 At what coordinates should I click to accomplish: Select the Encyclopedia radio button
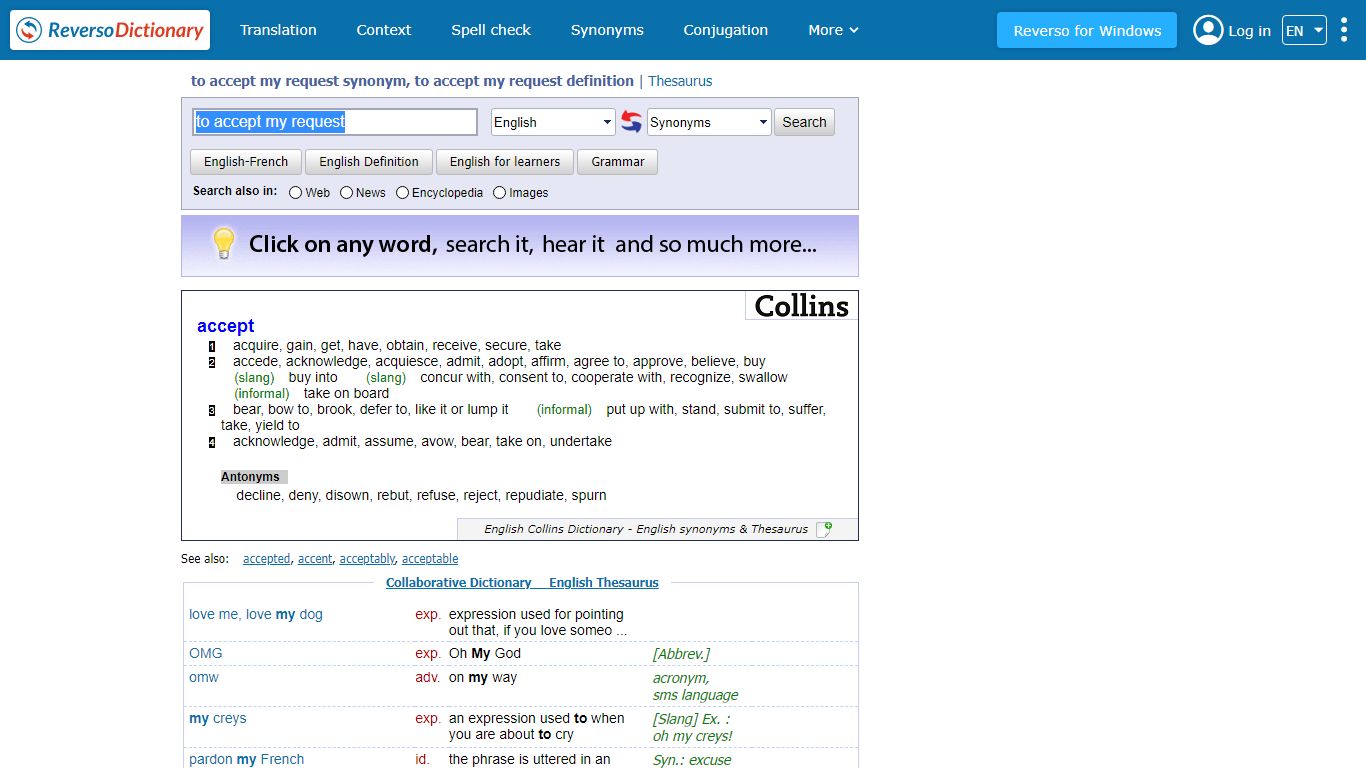click(x=403, y=193)
